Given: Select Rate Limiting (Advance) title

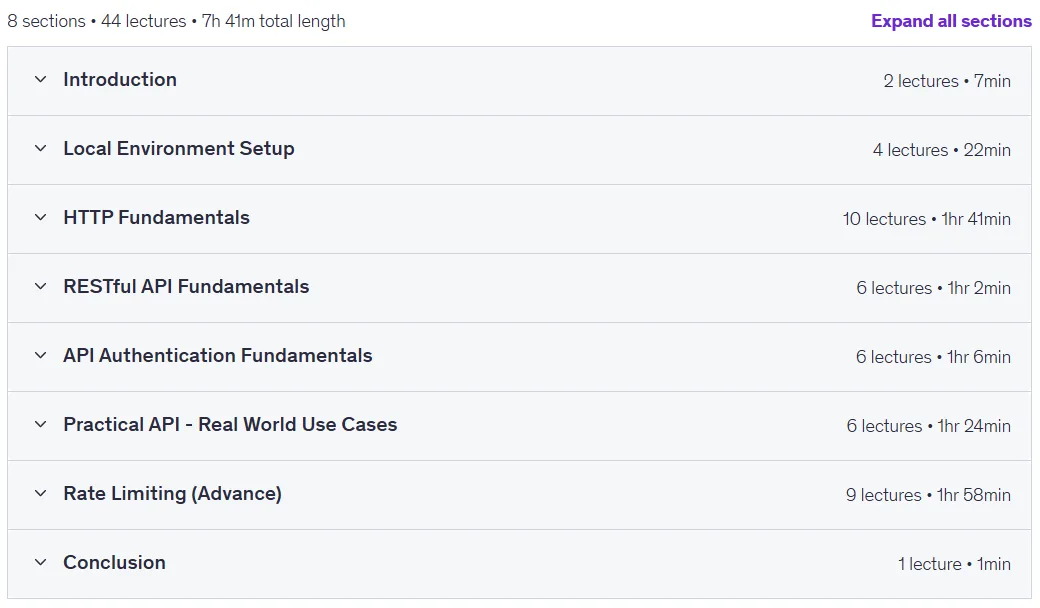Looking at the screenshot, I should [172, 493].
